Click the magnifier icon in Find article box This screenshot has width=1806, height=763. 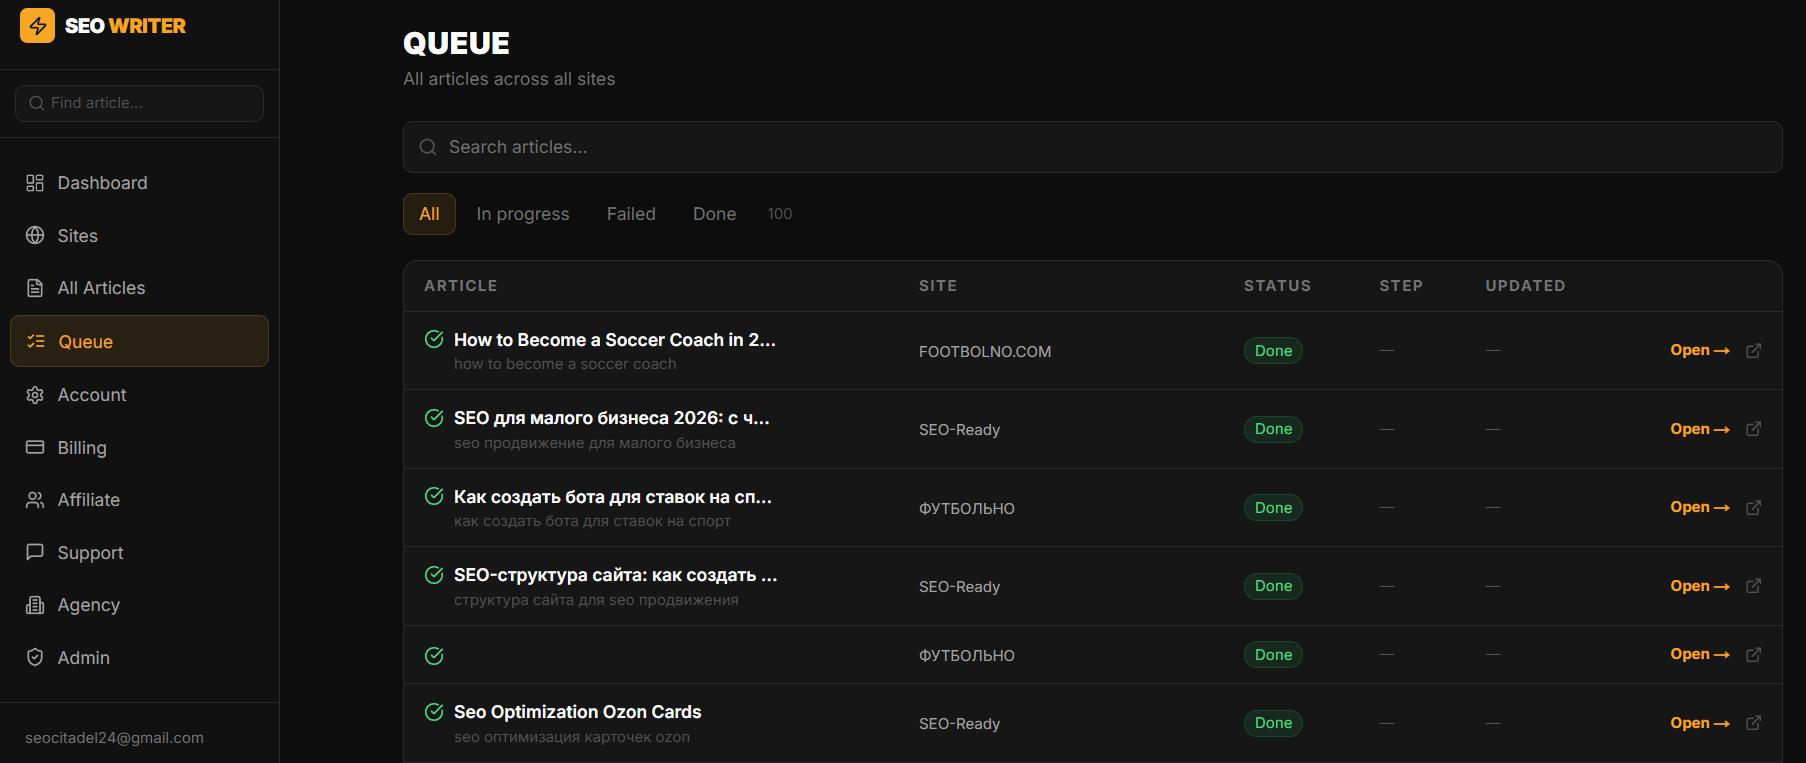pyautogui.click(x=37, y=103)
